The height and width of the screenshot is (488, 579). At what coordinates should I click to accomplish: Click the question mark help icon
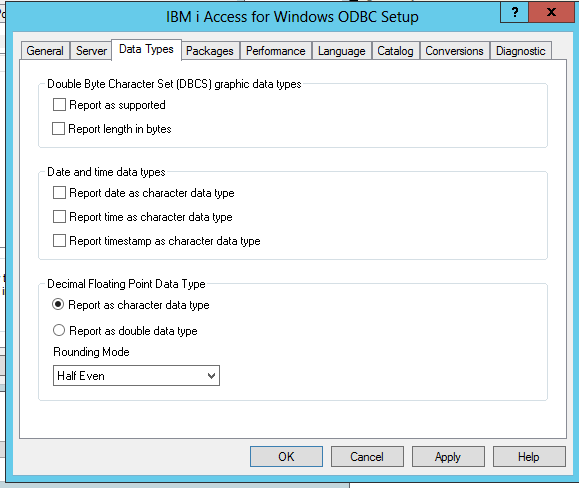coord(515,13)
